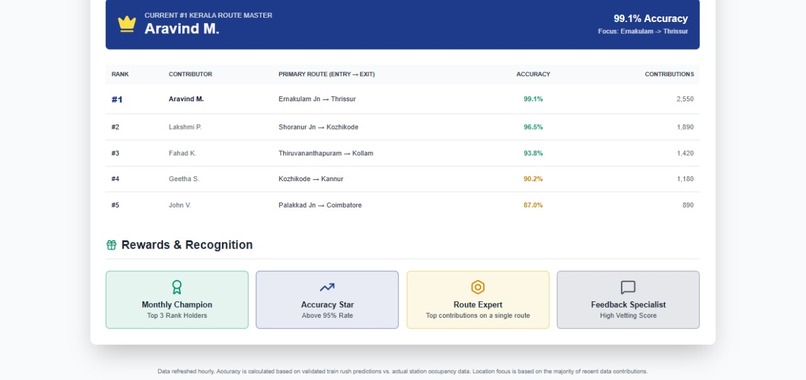Click the 96.5% accuracy value
The height and width of the screenshot is (380, 806).
[x=533, y=127]
